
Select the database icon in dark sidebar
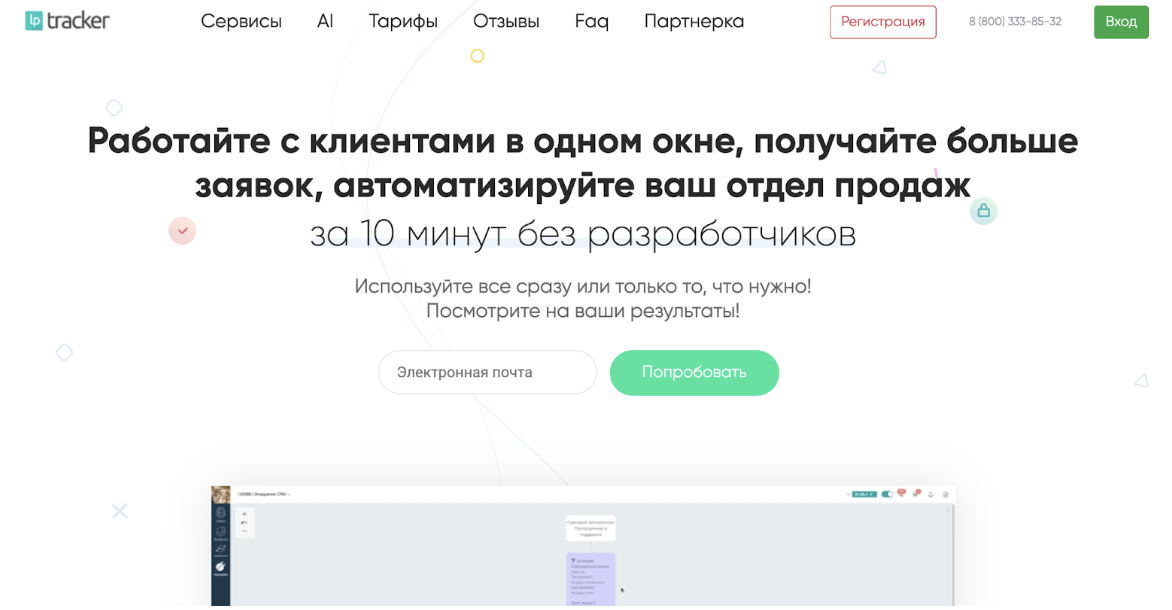220,513
